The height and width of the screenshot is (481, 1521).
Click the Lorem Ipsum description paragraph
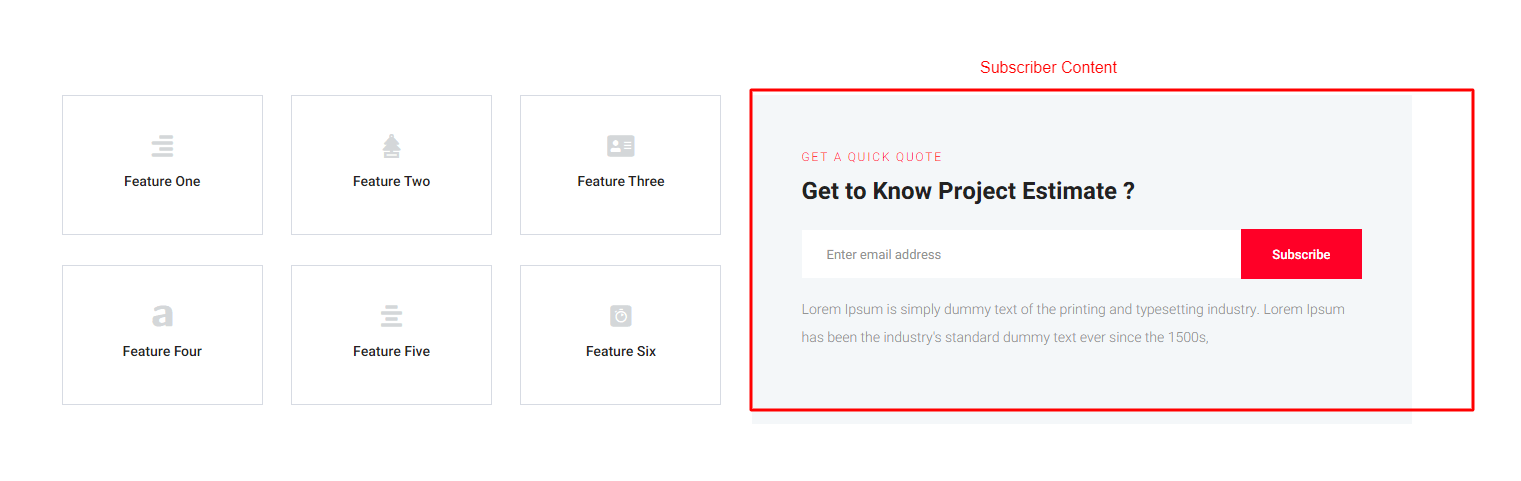click(x=1072, y=323)
